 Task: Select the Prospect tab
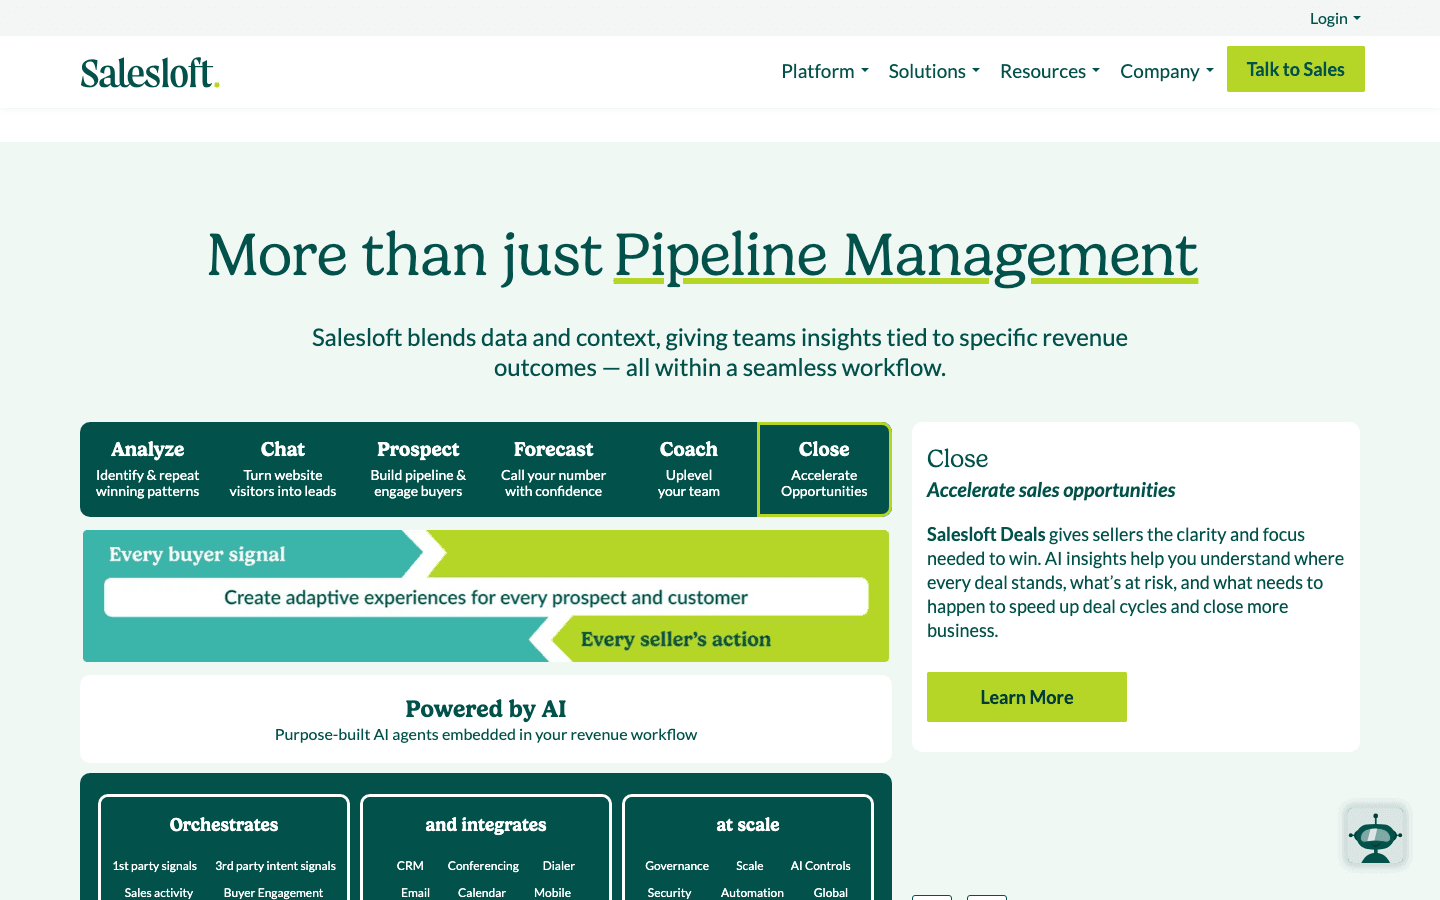click(x=418, y=469)
